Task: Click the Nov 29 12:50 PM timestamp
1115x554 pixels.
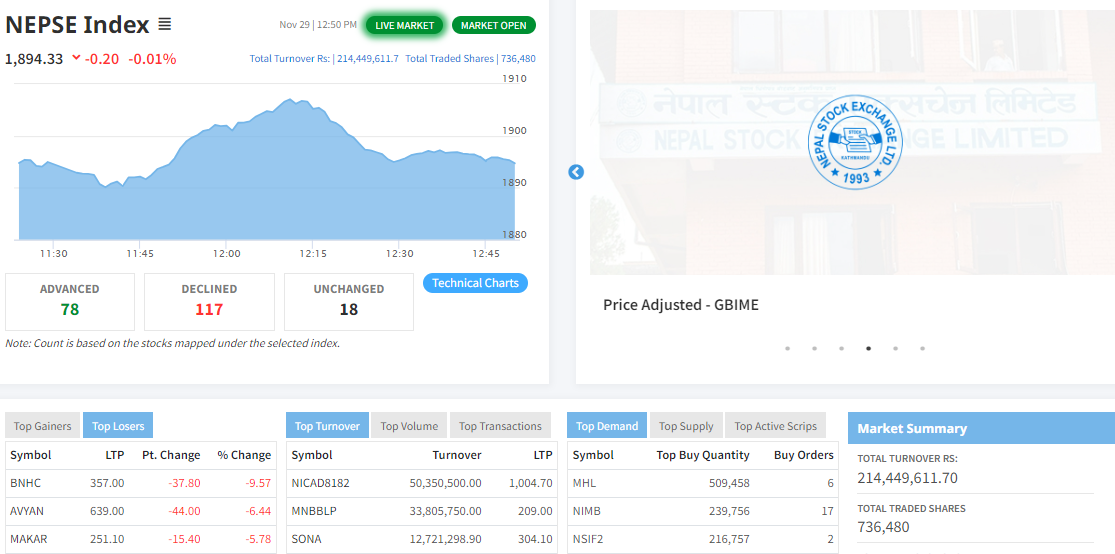Action: tap(318, 25)
